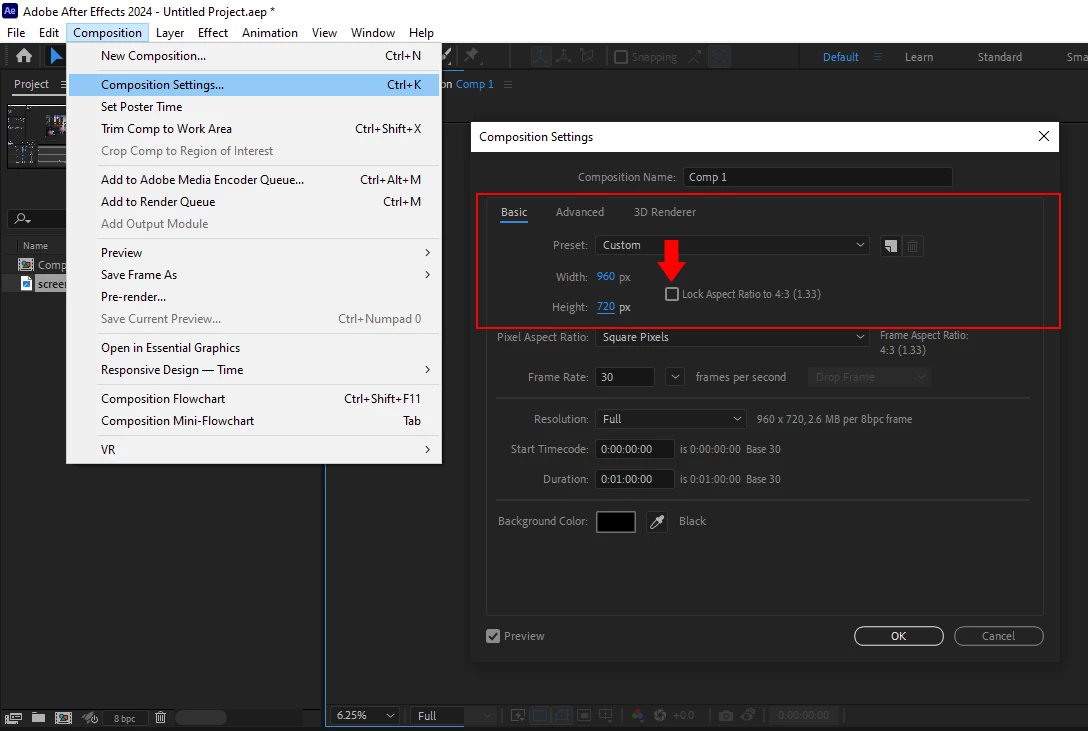Show channel and color management icon

click(637, 715)
